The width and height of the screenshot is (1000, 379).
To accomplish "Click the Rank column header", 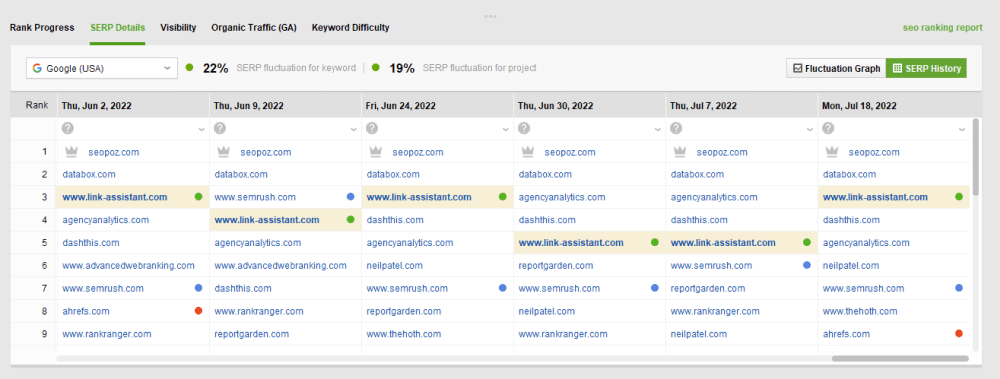I will [x=36, y=105].
